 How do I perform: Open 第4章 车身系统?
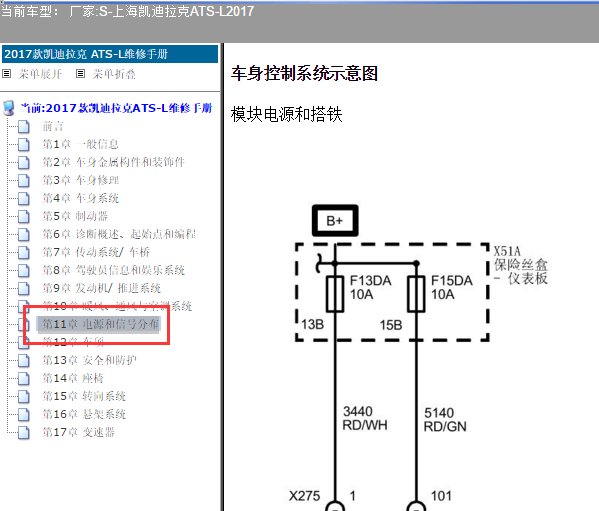click(81, 198)
